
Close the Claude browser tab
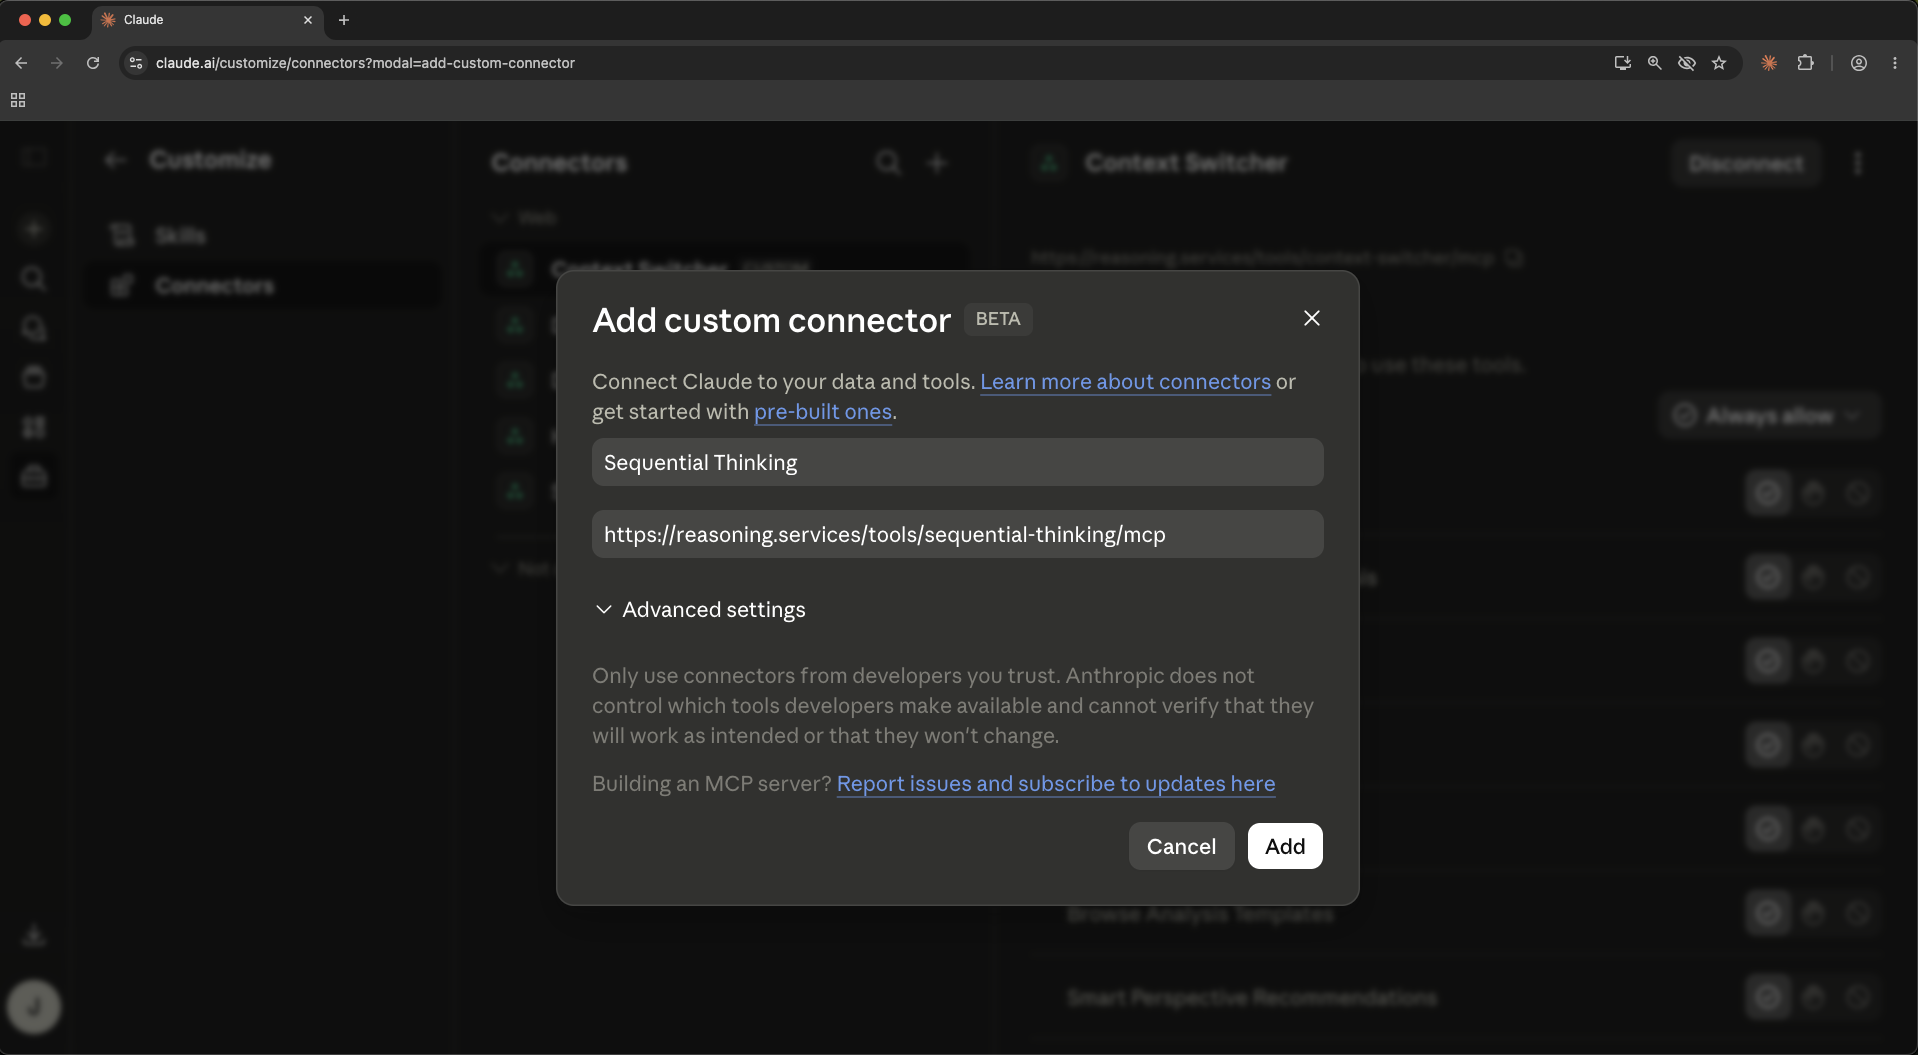307,20
